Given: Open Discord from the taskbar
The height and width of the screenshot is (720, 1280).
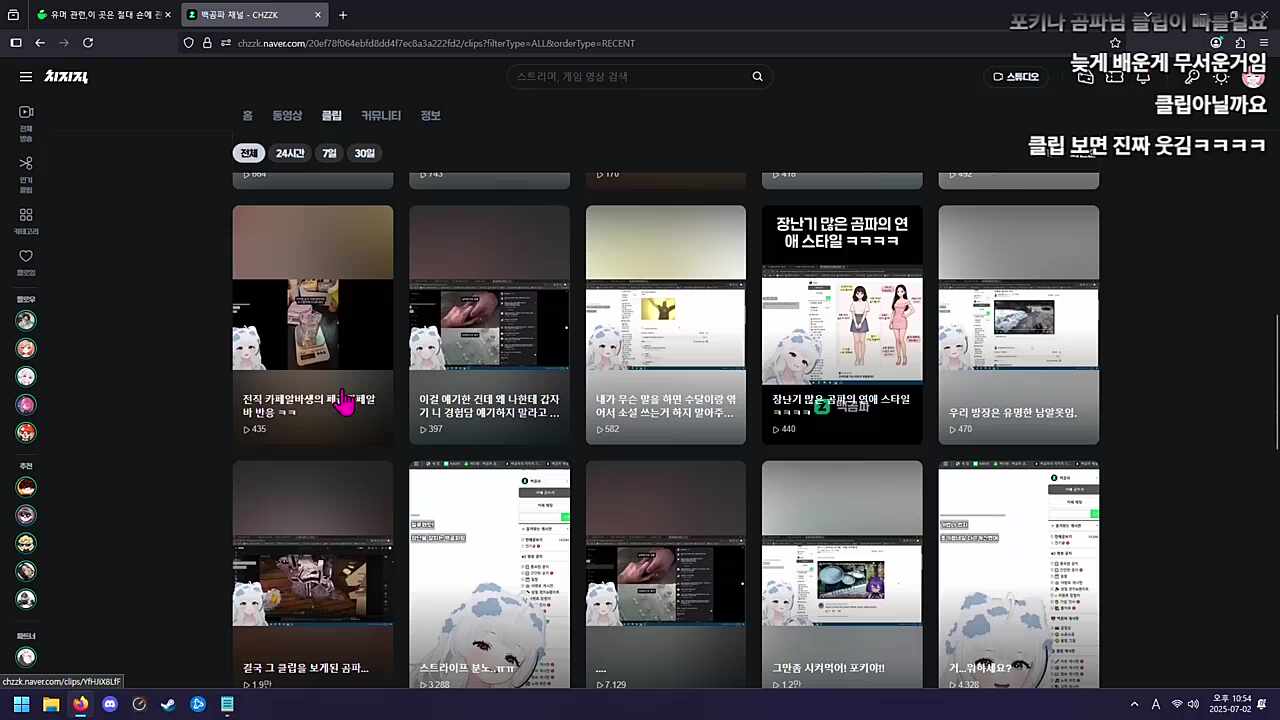Looking at the screenshot, I should [110, 704].
